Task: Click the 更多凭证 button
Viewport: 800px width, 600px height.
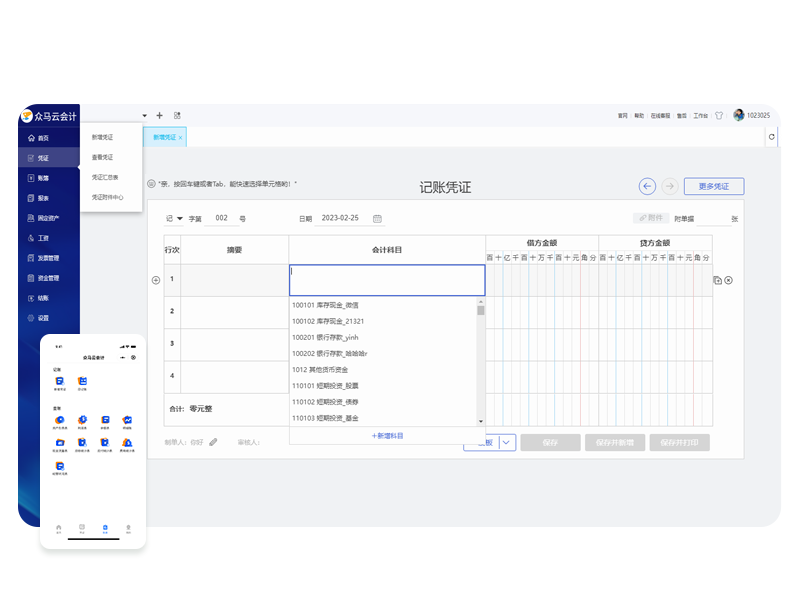Action: pyautogui.click(x=714, y=186)
